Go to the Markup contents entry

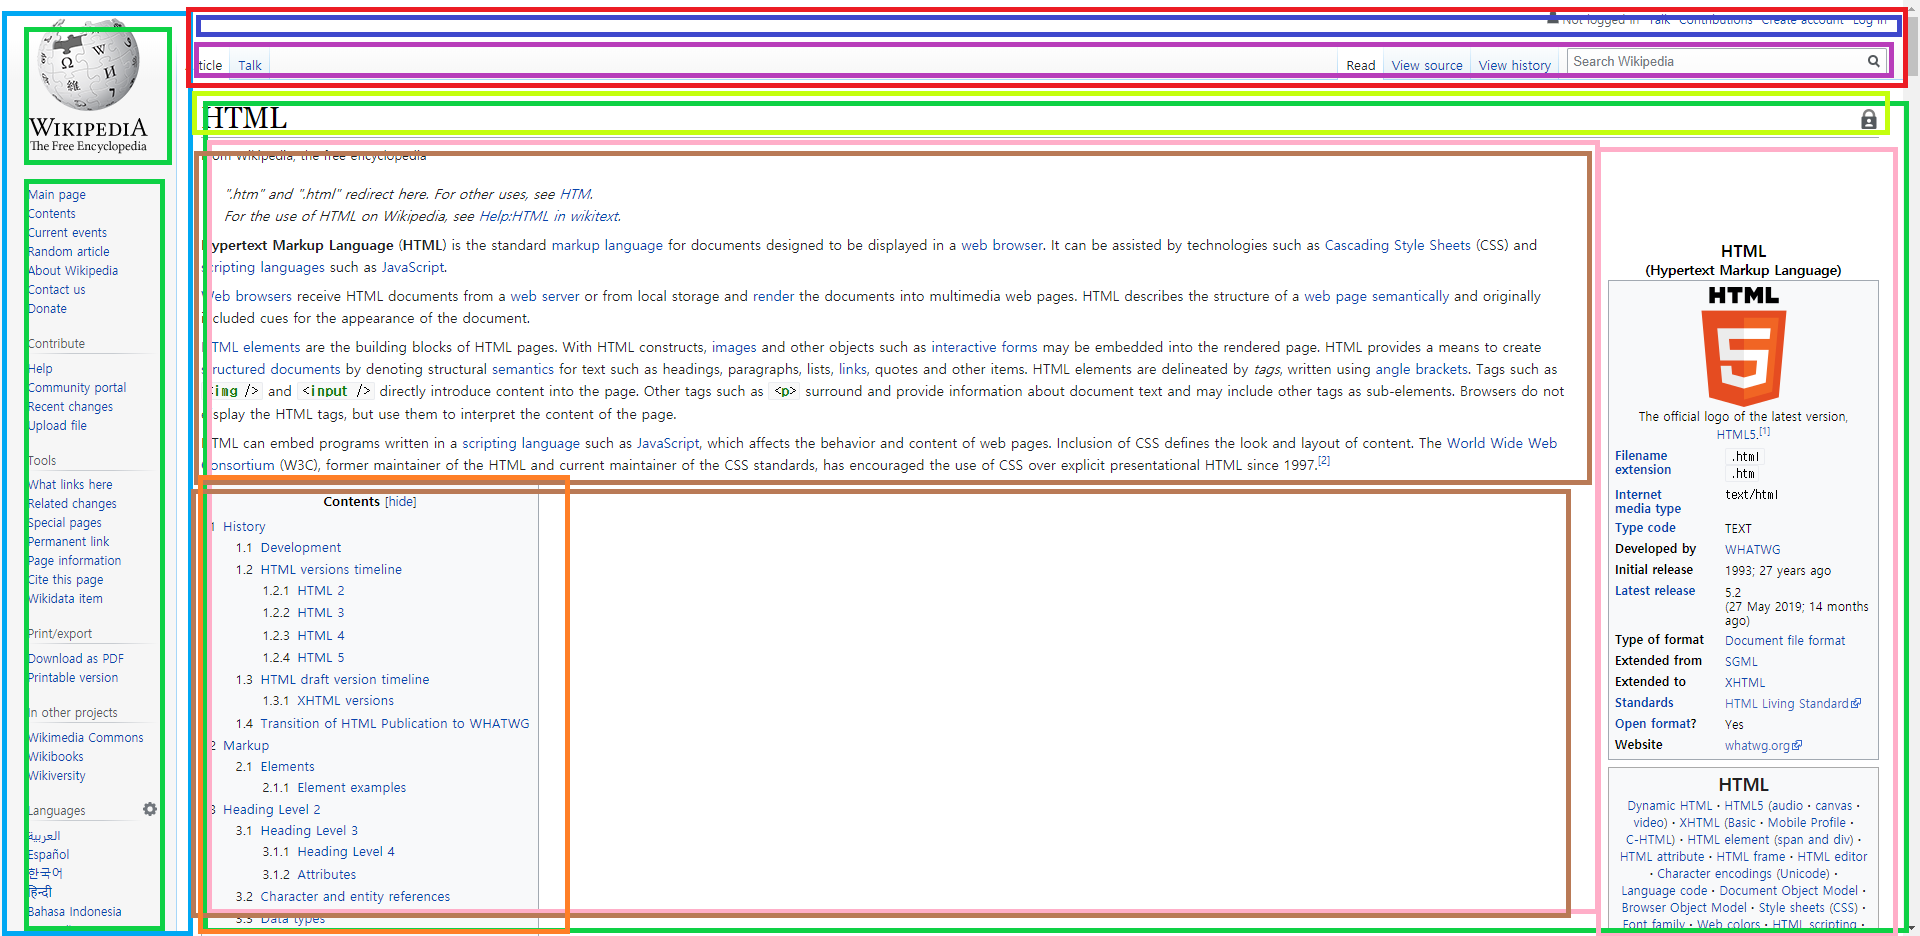[246, 746]
